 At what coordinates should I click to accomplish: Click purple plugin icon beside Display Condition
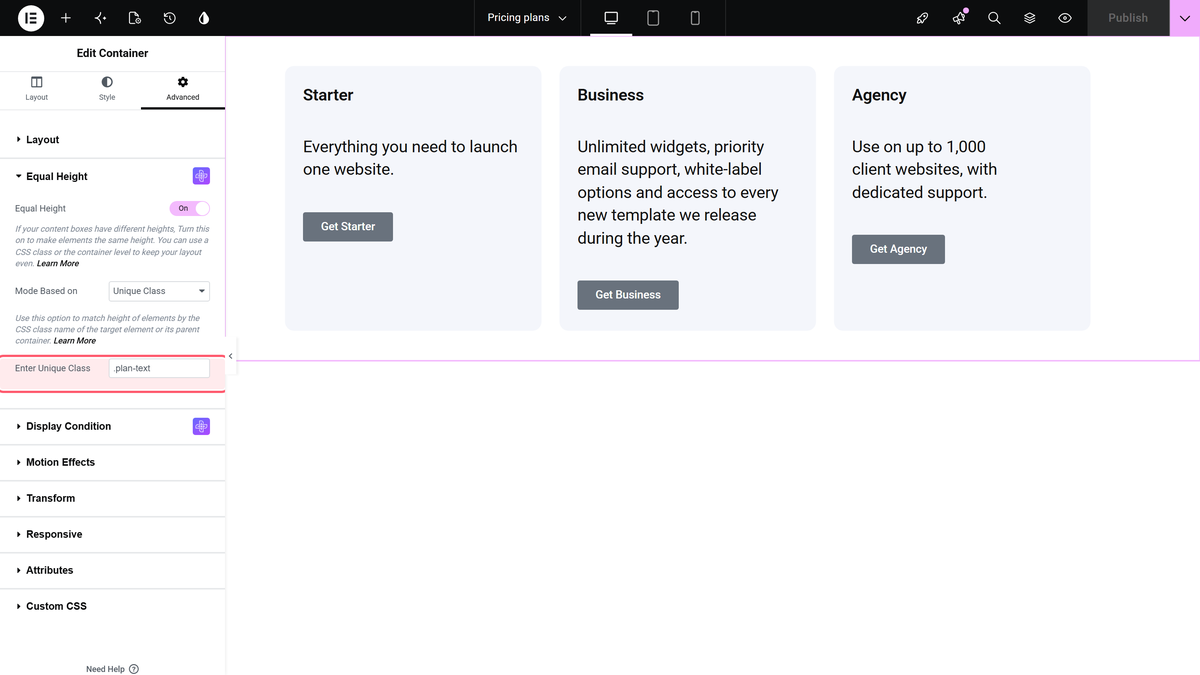click(201, 426)
